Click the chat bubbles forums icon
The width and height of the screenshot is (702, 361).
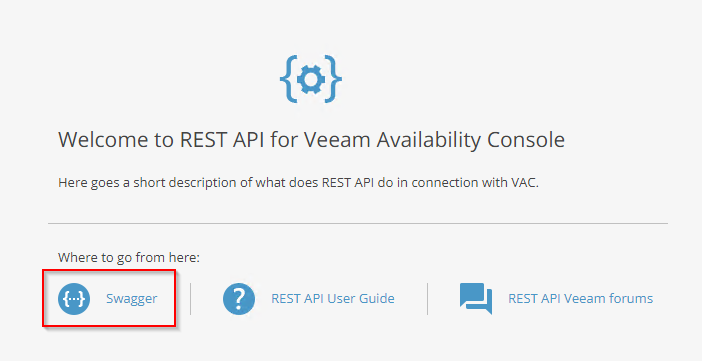tap(476, 298)
